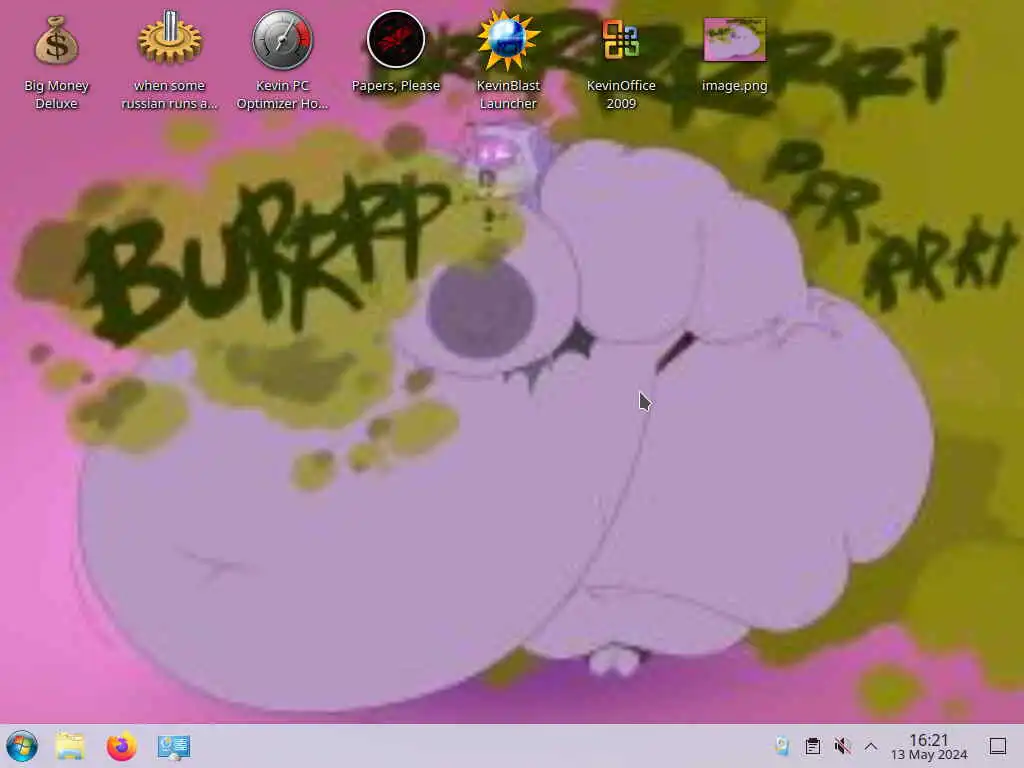This screenshot has width=1024, height=768.
Task: Open the Start menu orb
Action: 22,746
